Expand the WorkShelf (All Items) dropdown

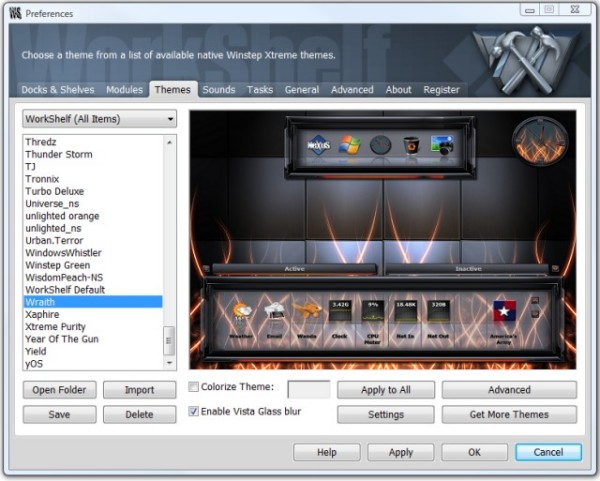99,119
